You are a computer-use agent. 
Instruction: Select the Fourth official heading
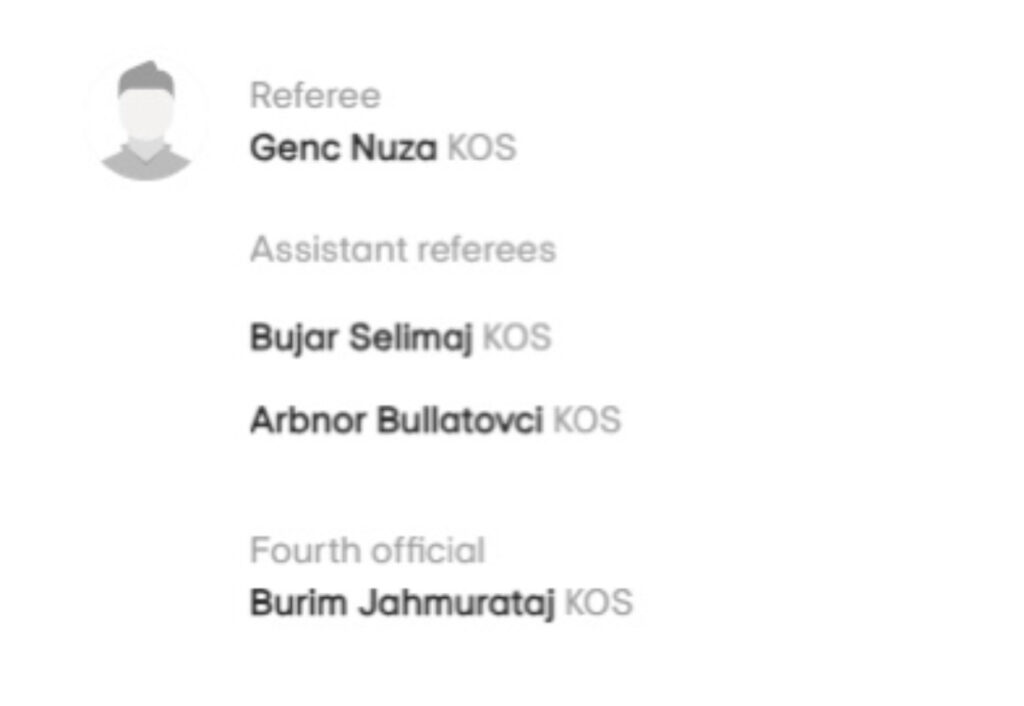(368, 551)
